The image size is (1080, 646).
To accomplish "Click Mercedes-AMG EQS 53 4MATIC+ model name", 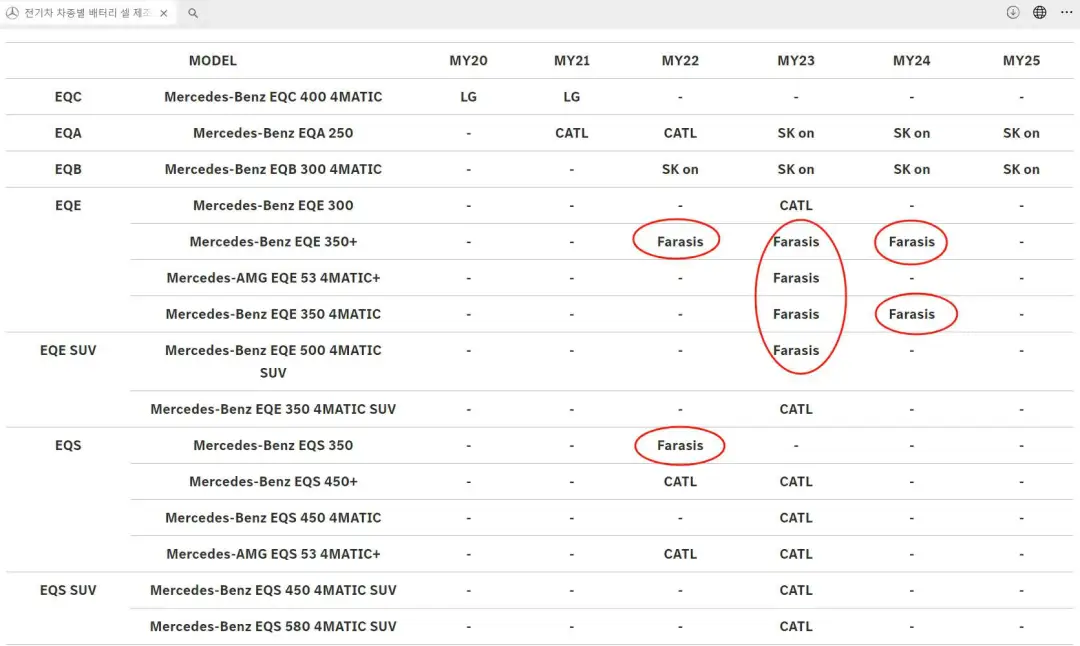I will 273,554.
